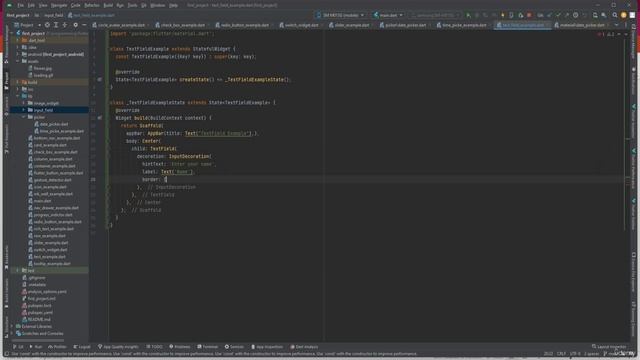640x360 pixels.
Task: Open the main.dart run configuration dropdown
Action: (x=388, y=15)
